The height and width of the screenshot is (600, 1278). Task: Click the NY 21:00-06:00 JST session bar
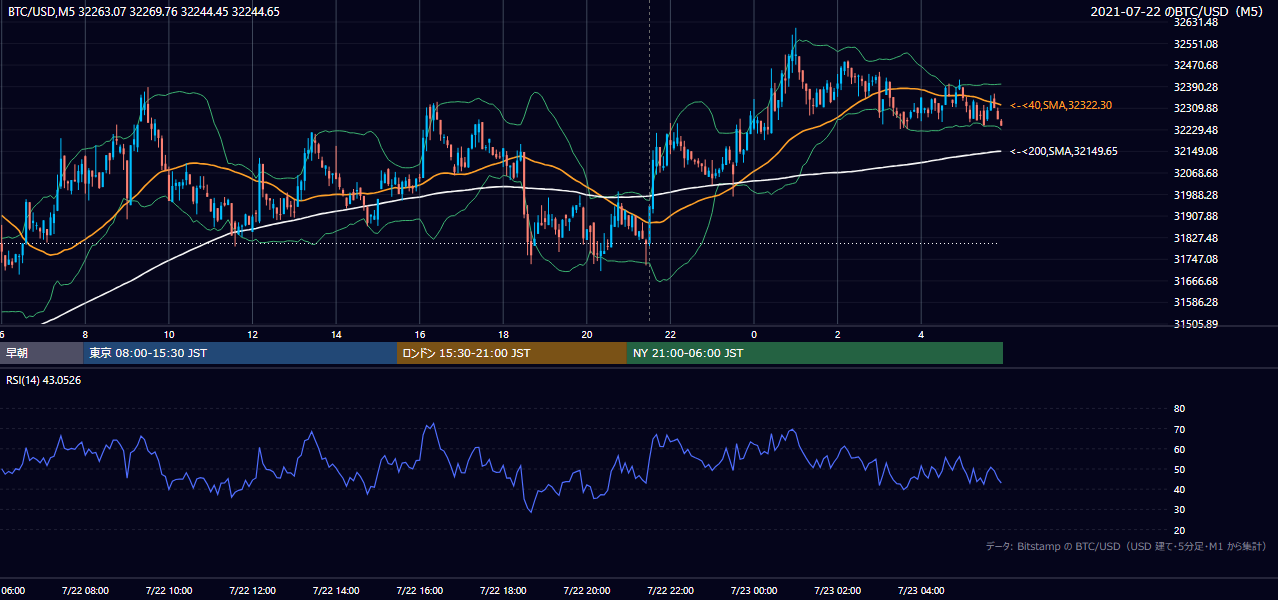(815, 353)
